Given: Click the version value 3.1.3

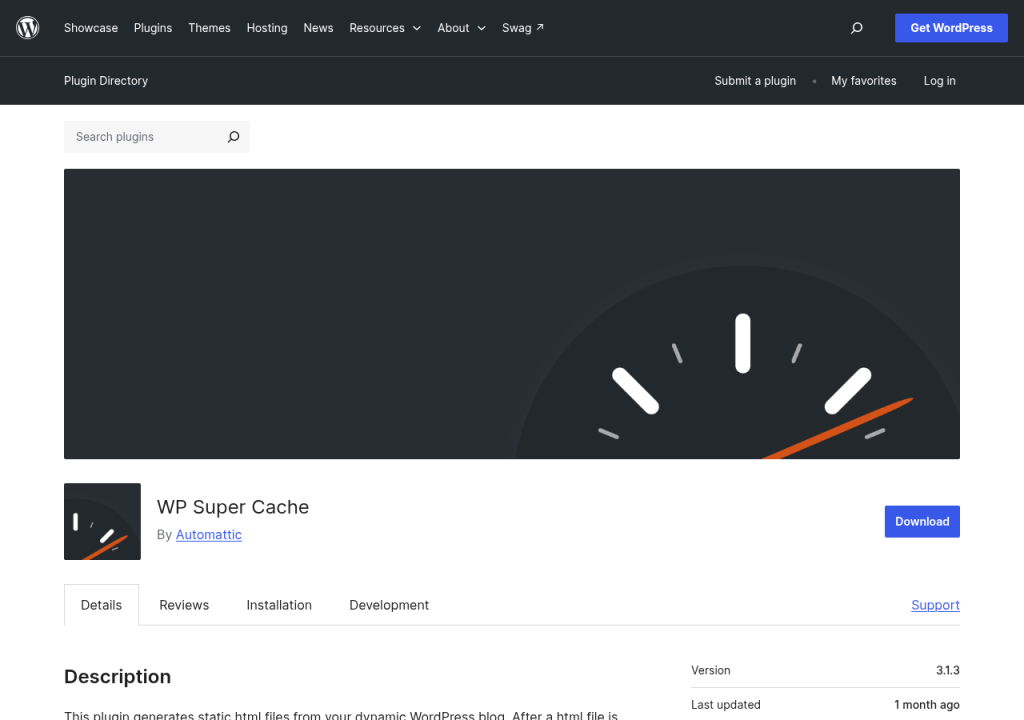Looking at the screenshot, I should (x=948, y=670).
